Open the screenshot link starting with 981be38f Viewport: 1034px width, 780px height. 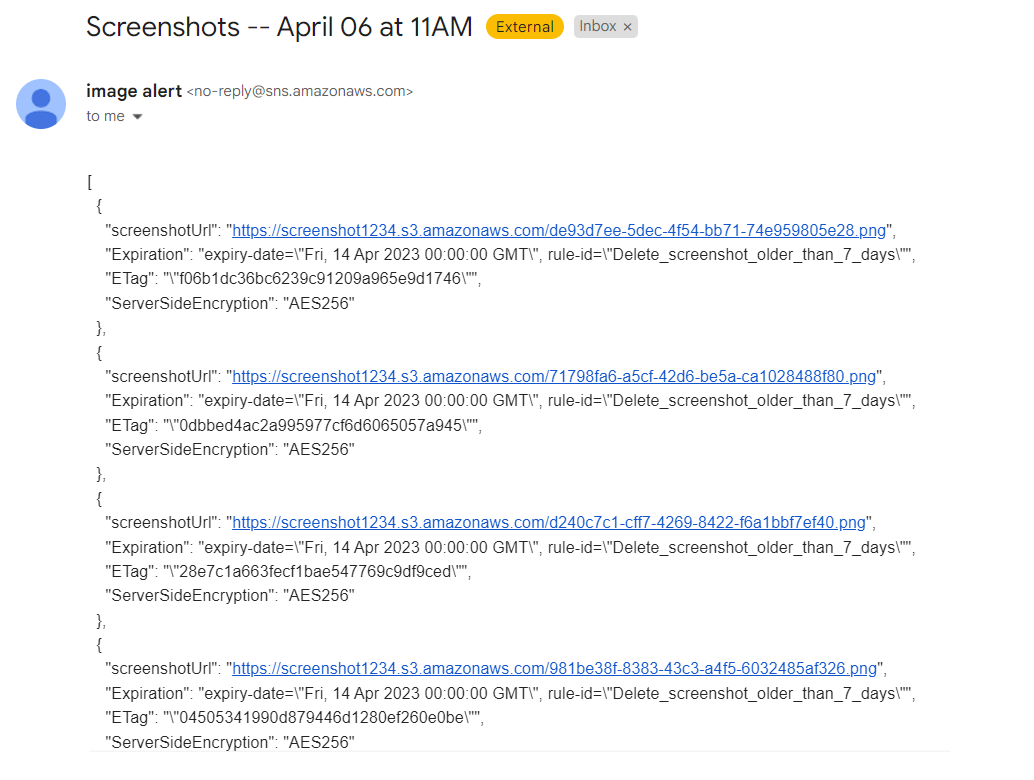[555, 669]
